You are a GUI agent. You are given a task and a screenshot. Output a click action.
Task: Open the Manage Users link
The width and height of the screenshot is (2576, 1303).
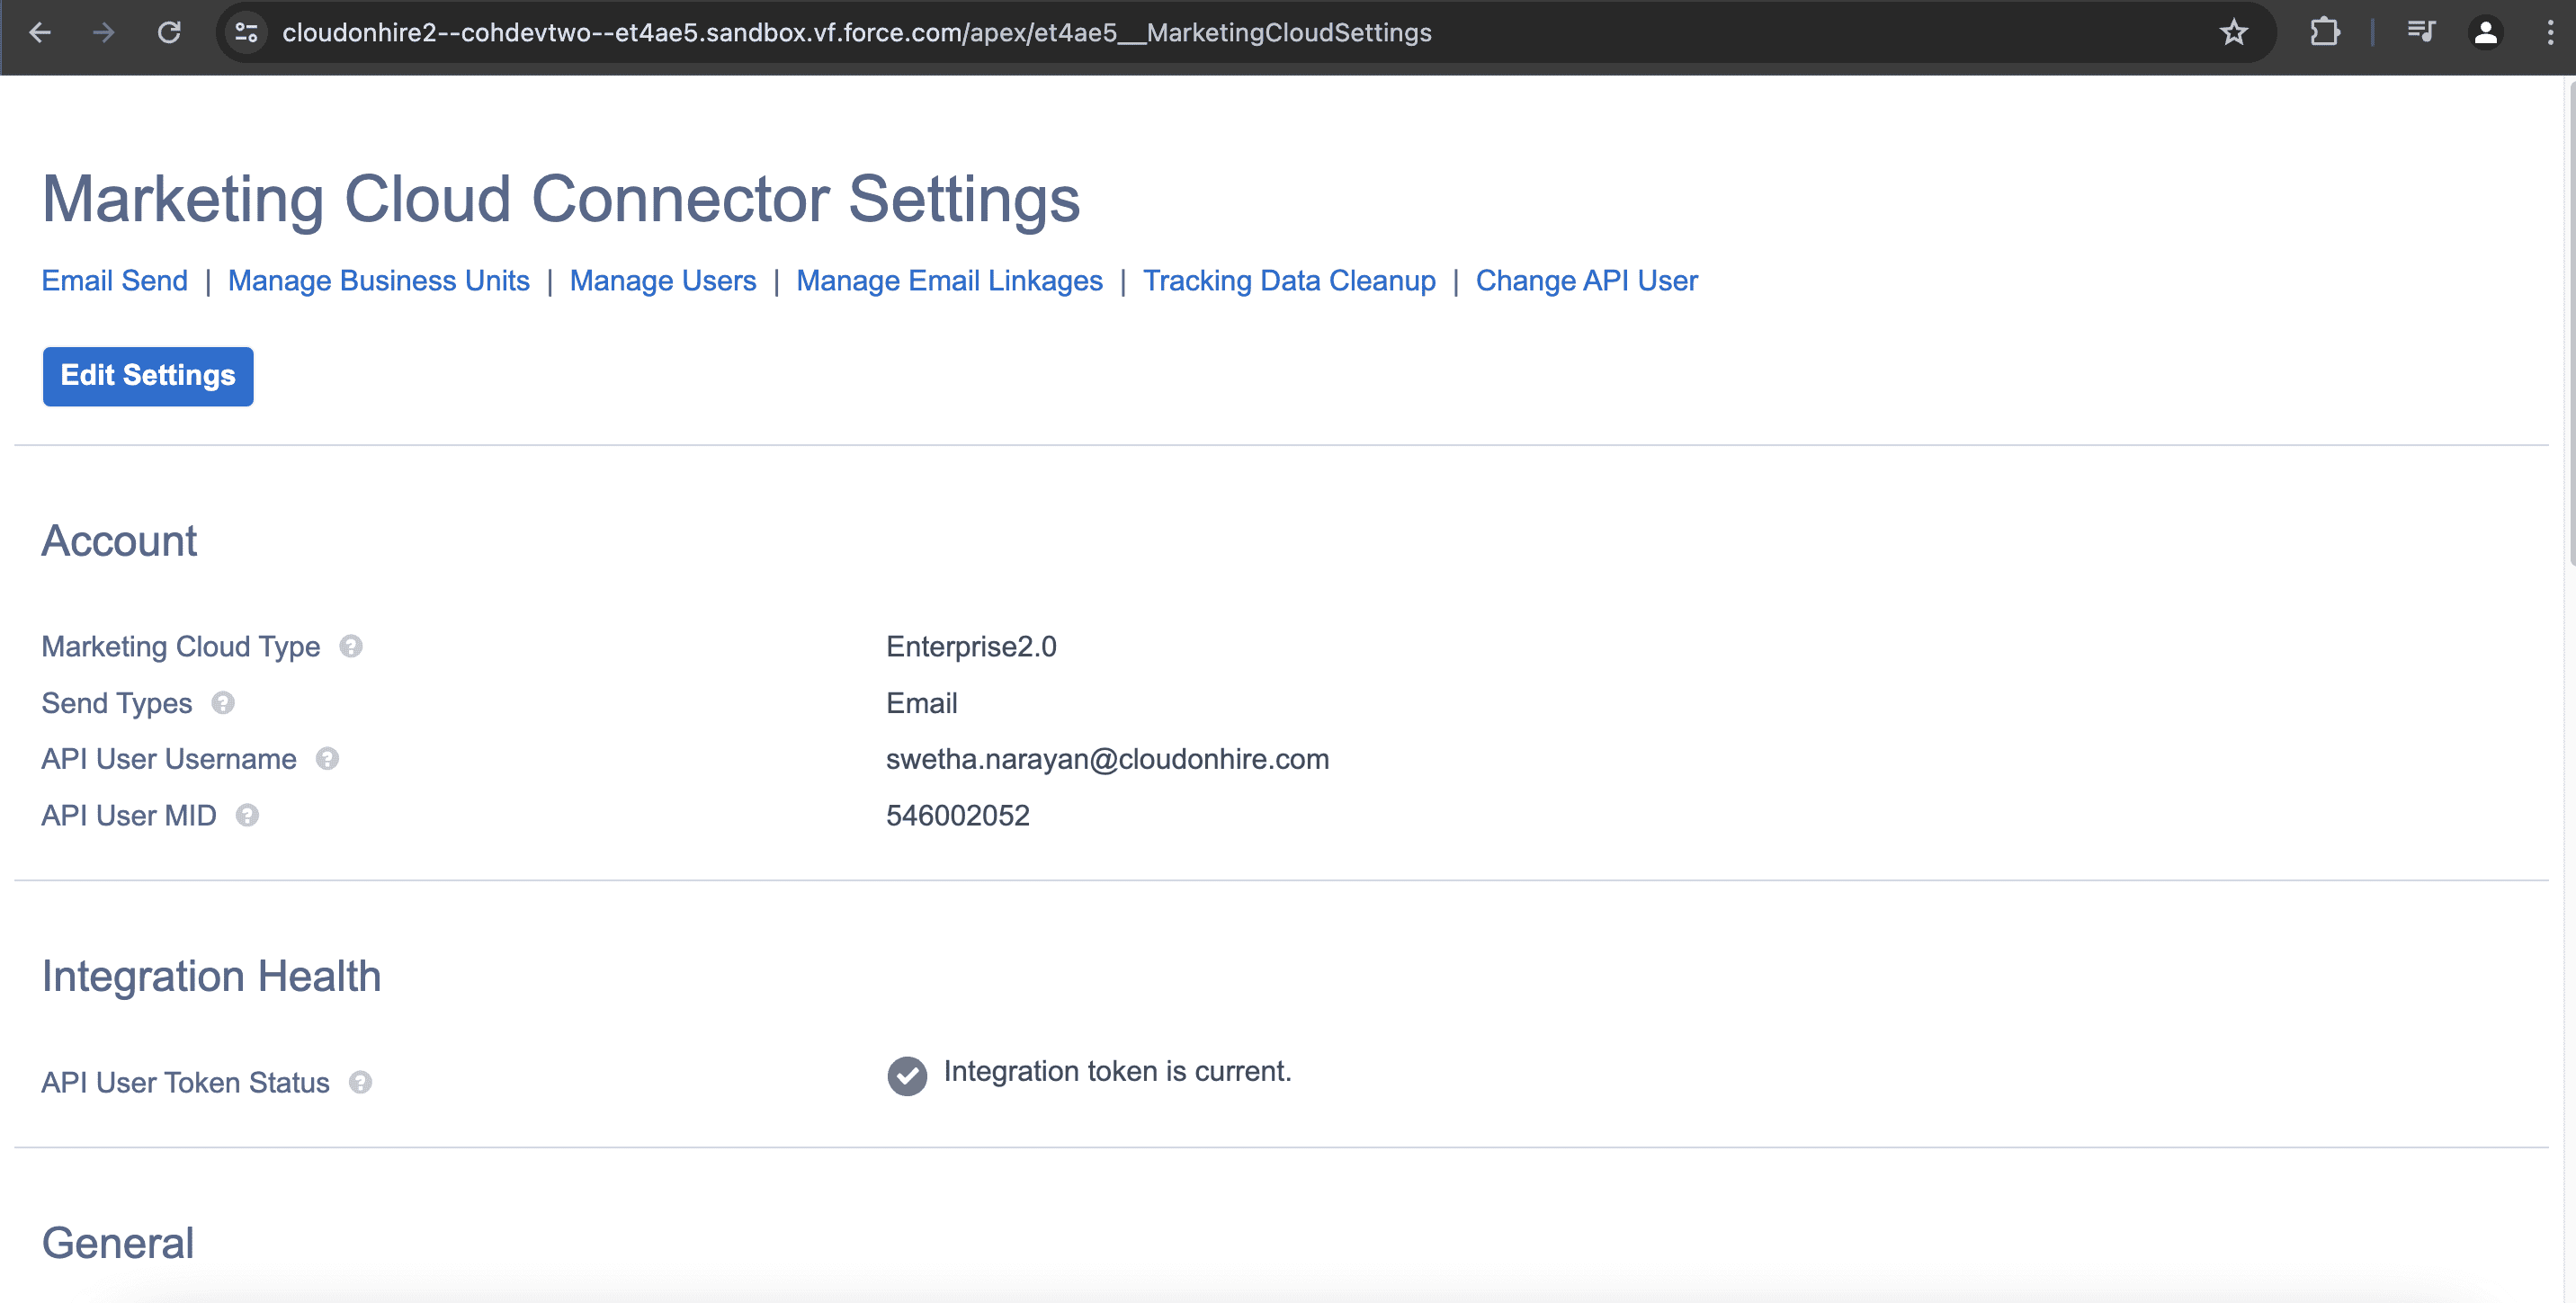(663, 281)
